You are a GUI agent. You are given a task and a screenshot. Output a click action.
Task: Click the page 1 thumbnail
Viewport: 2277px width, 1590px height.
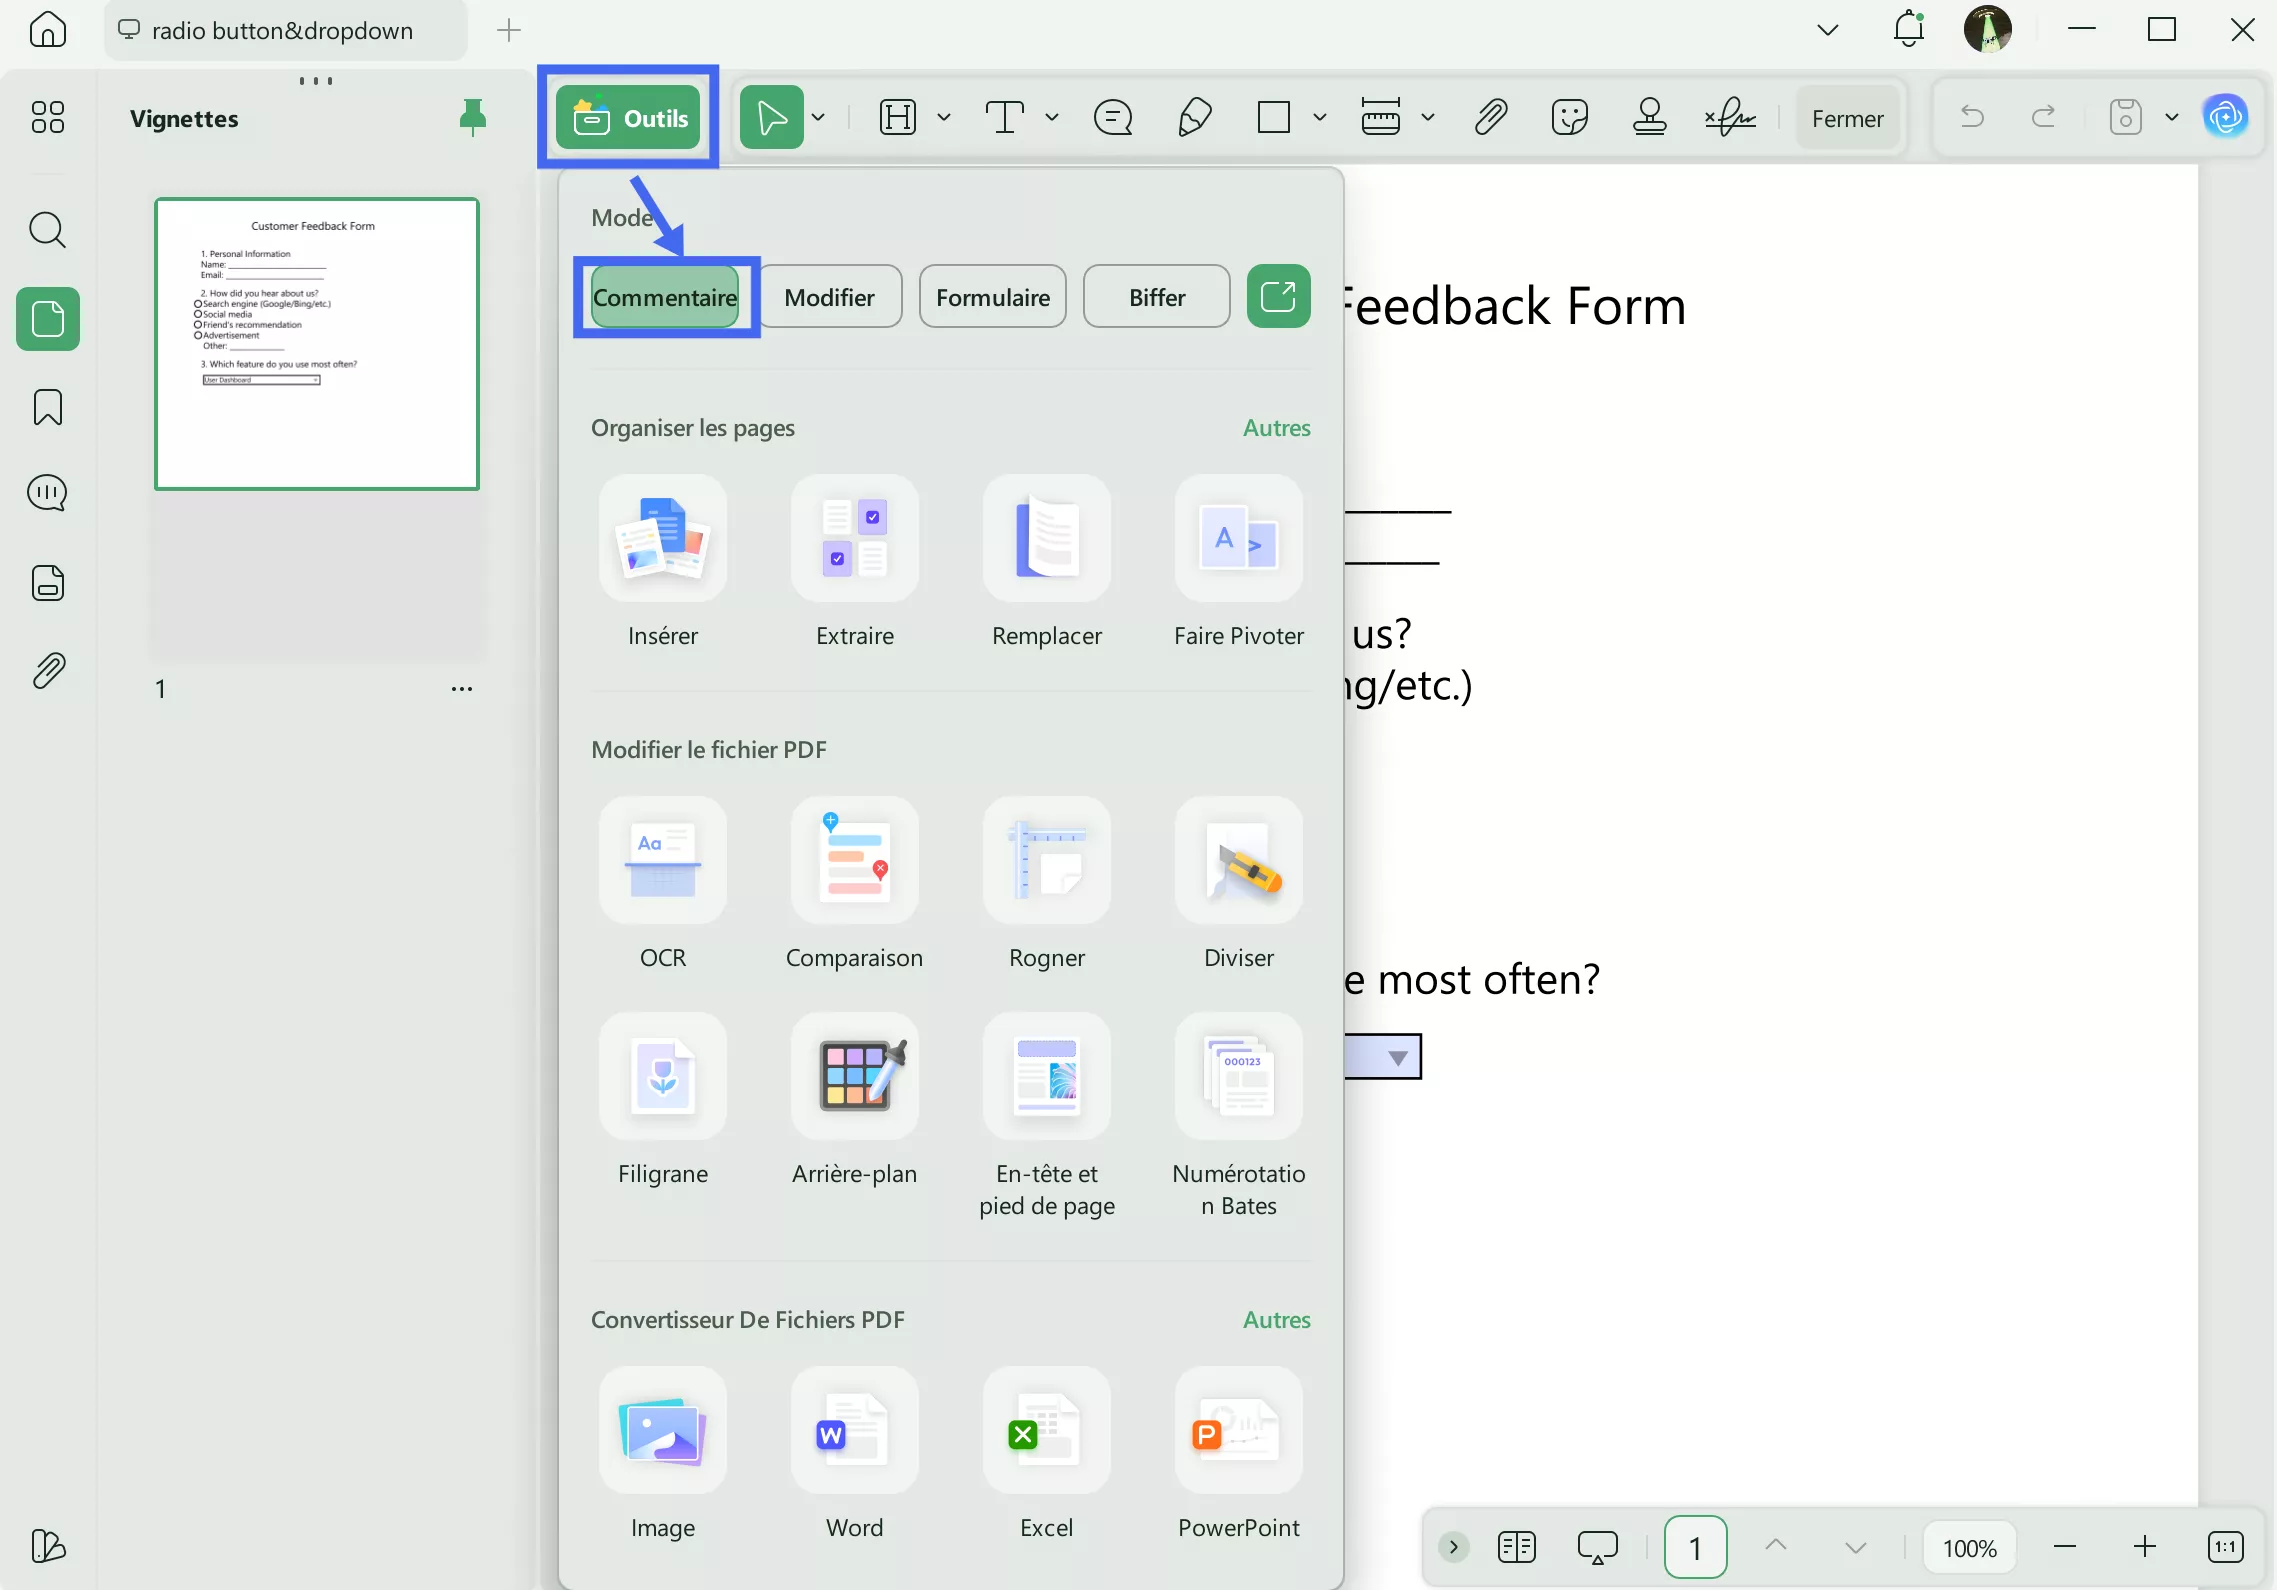[316, 343]
